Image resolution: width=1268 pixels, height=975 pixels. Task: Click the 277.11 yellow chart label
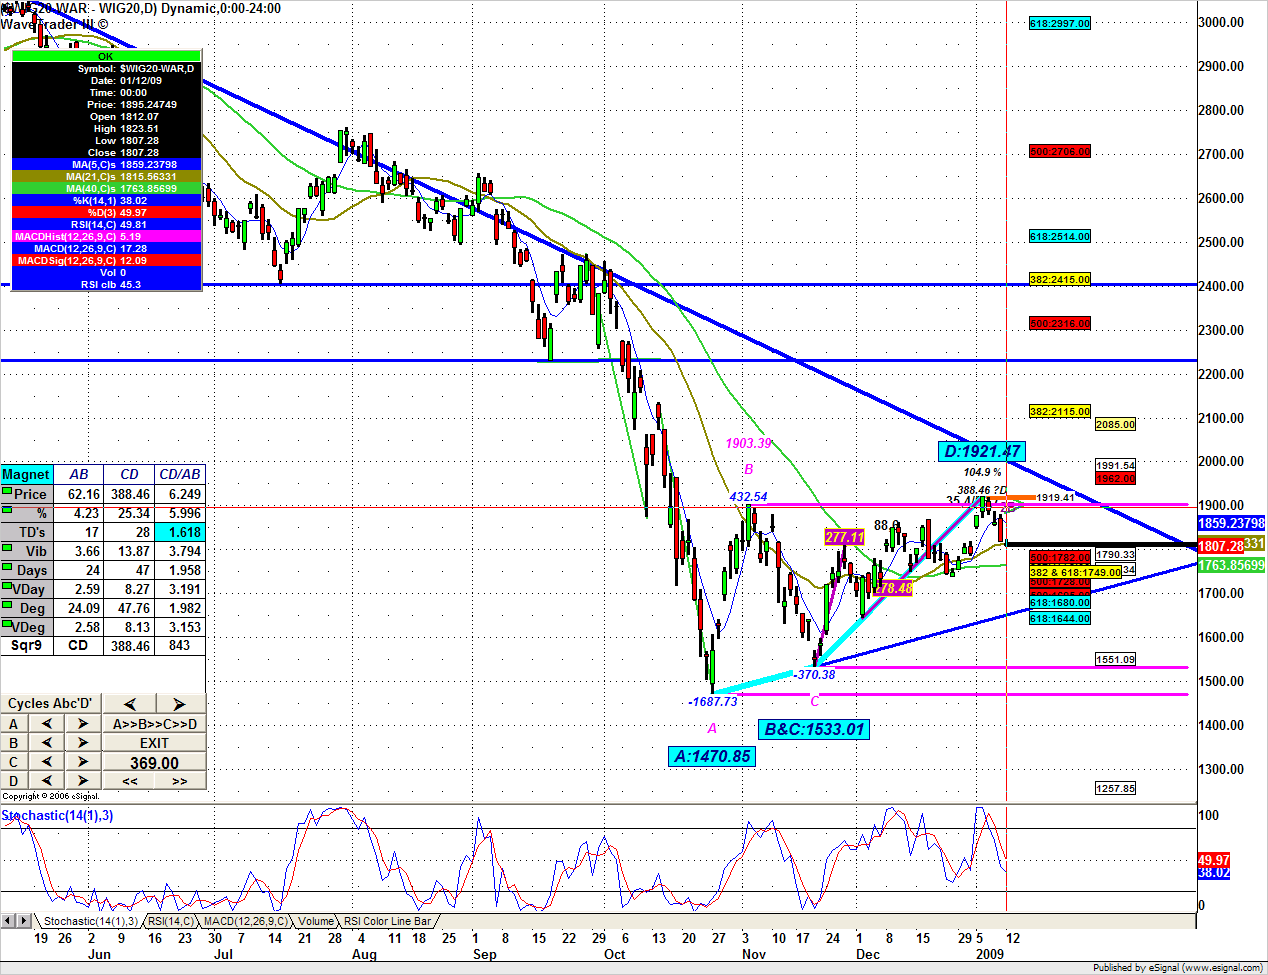(844, 538)
